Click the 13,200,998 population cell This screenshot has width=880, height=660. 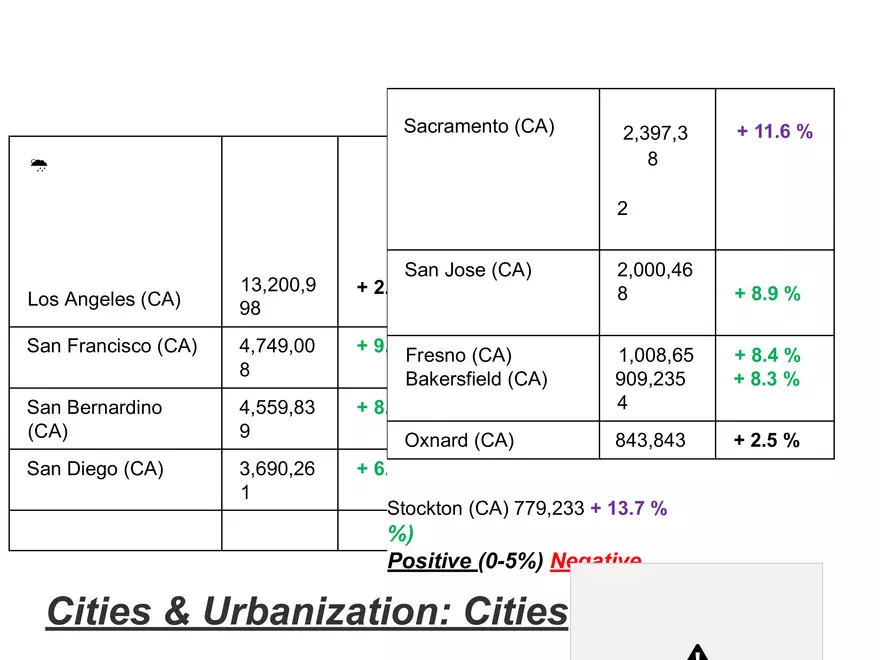(279, 231)
